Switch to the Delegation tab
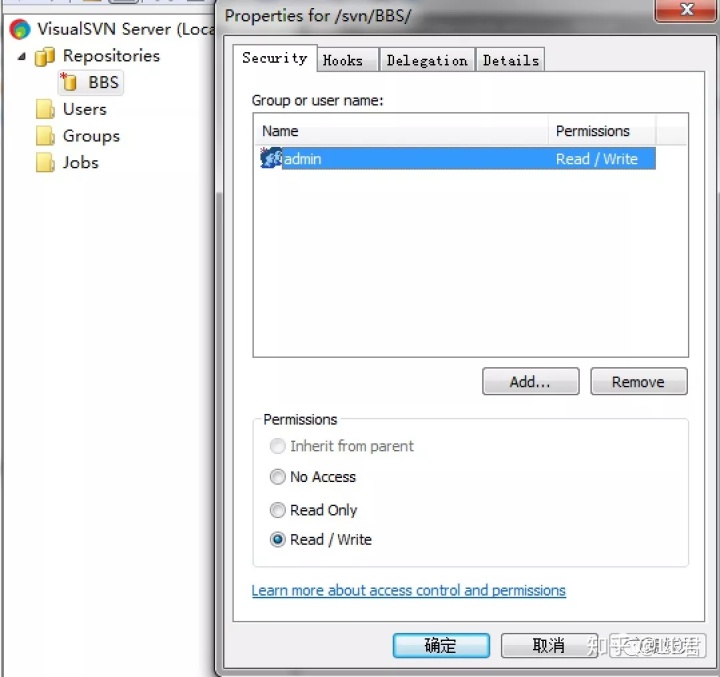Image resolution: width=720 pixels, height=677 pixels. click(x=427, y=60)
